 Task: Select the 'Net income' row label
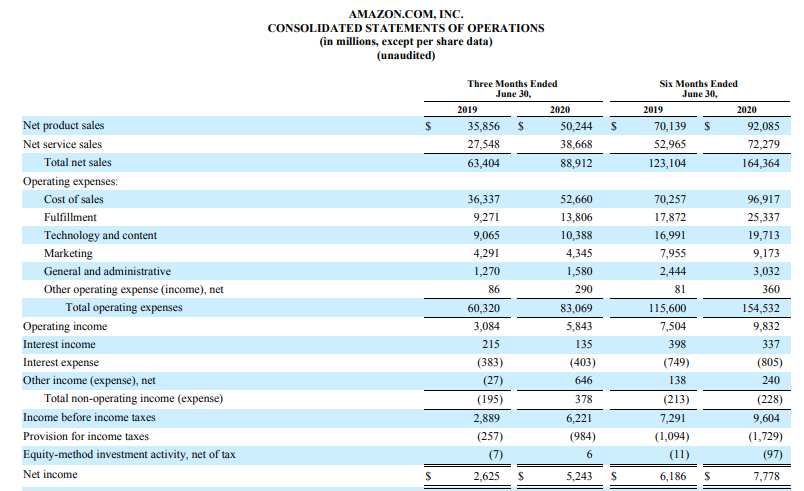click(50, 475)
